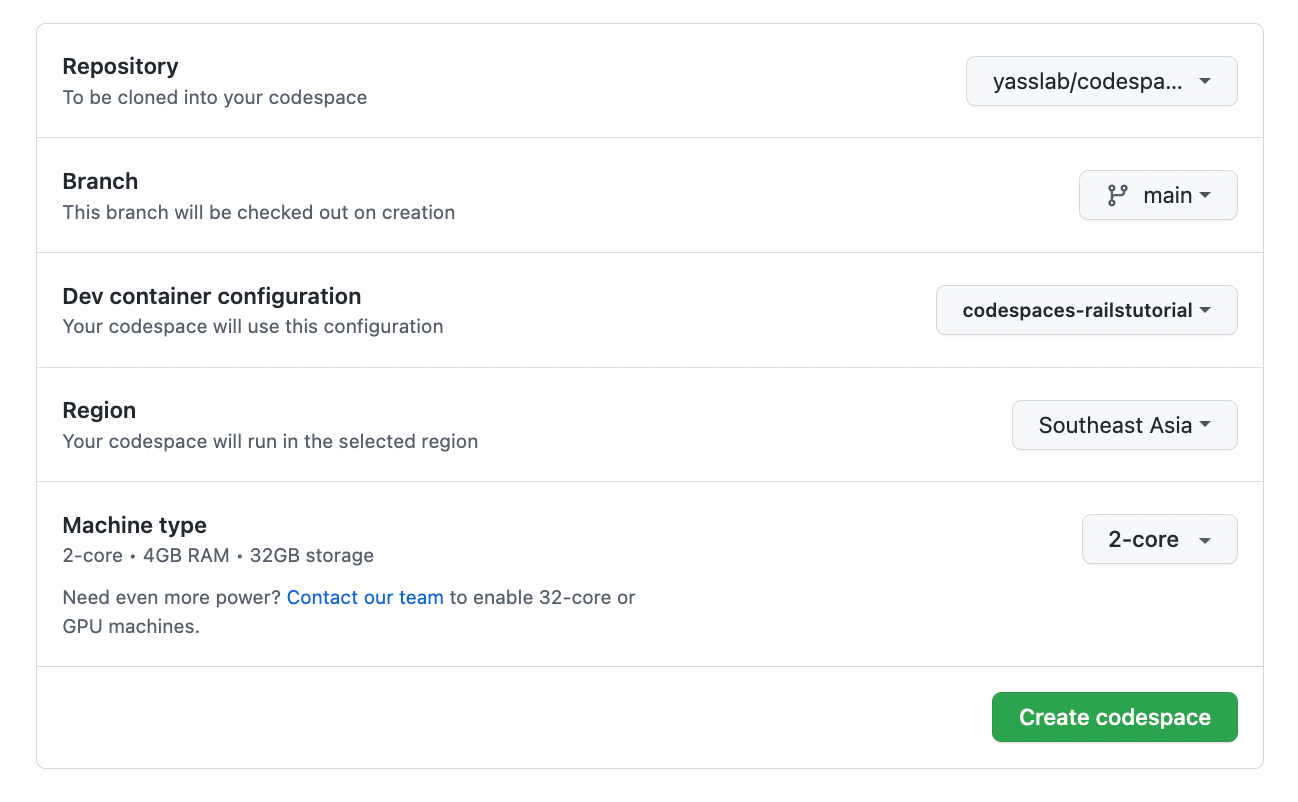Click the 4GB RAM 32GB storage specs text
The height and width of the screenshot is (802, 1298).
tap(260, 555)
